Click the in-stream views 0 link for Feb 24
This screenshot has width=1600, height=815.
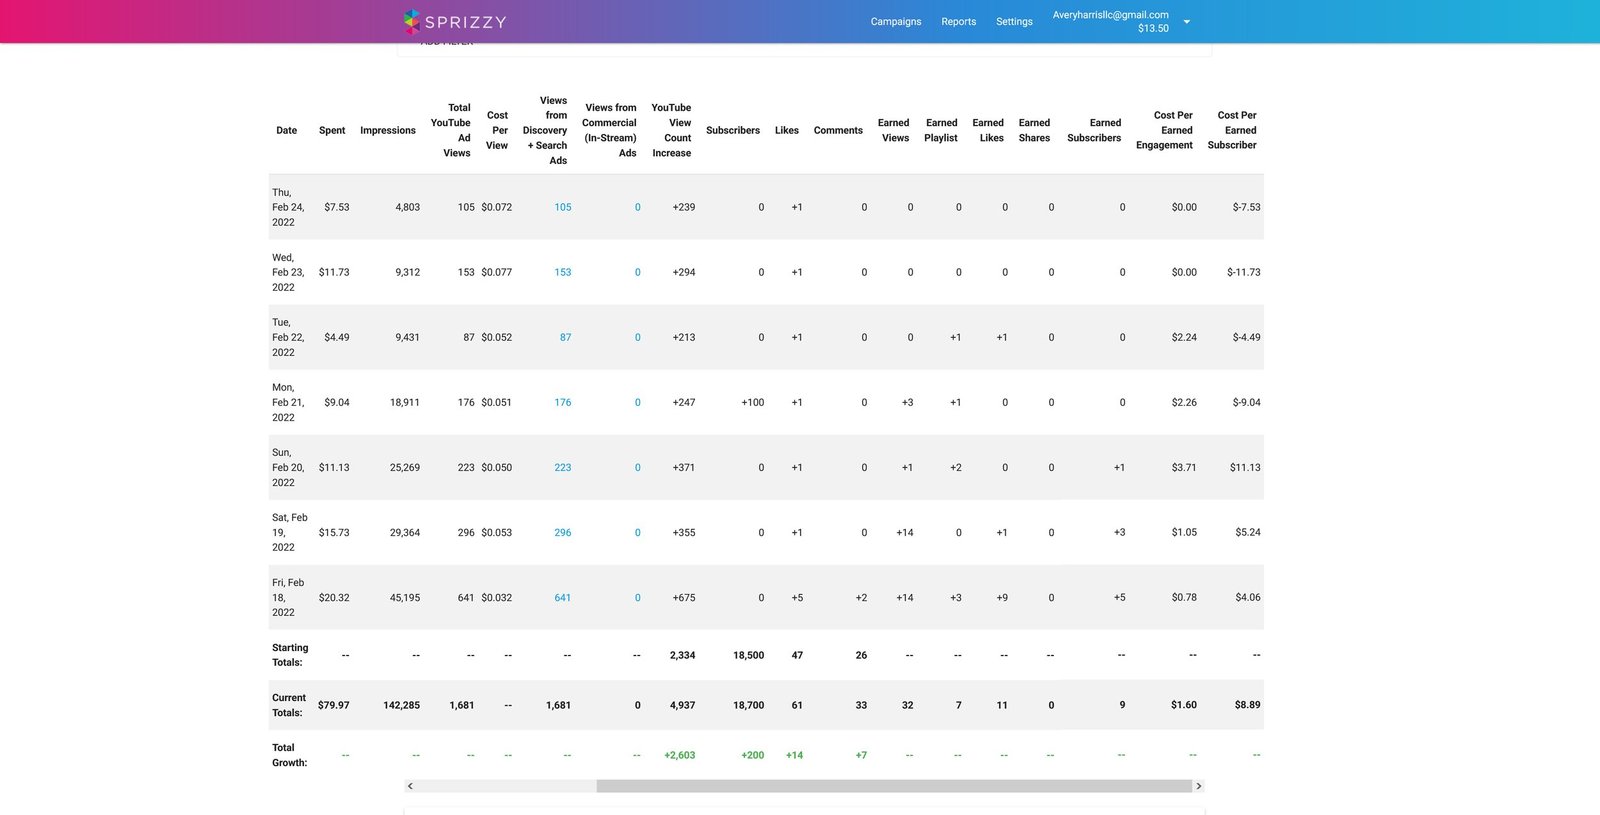637,207
